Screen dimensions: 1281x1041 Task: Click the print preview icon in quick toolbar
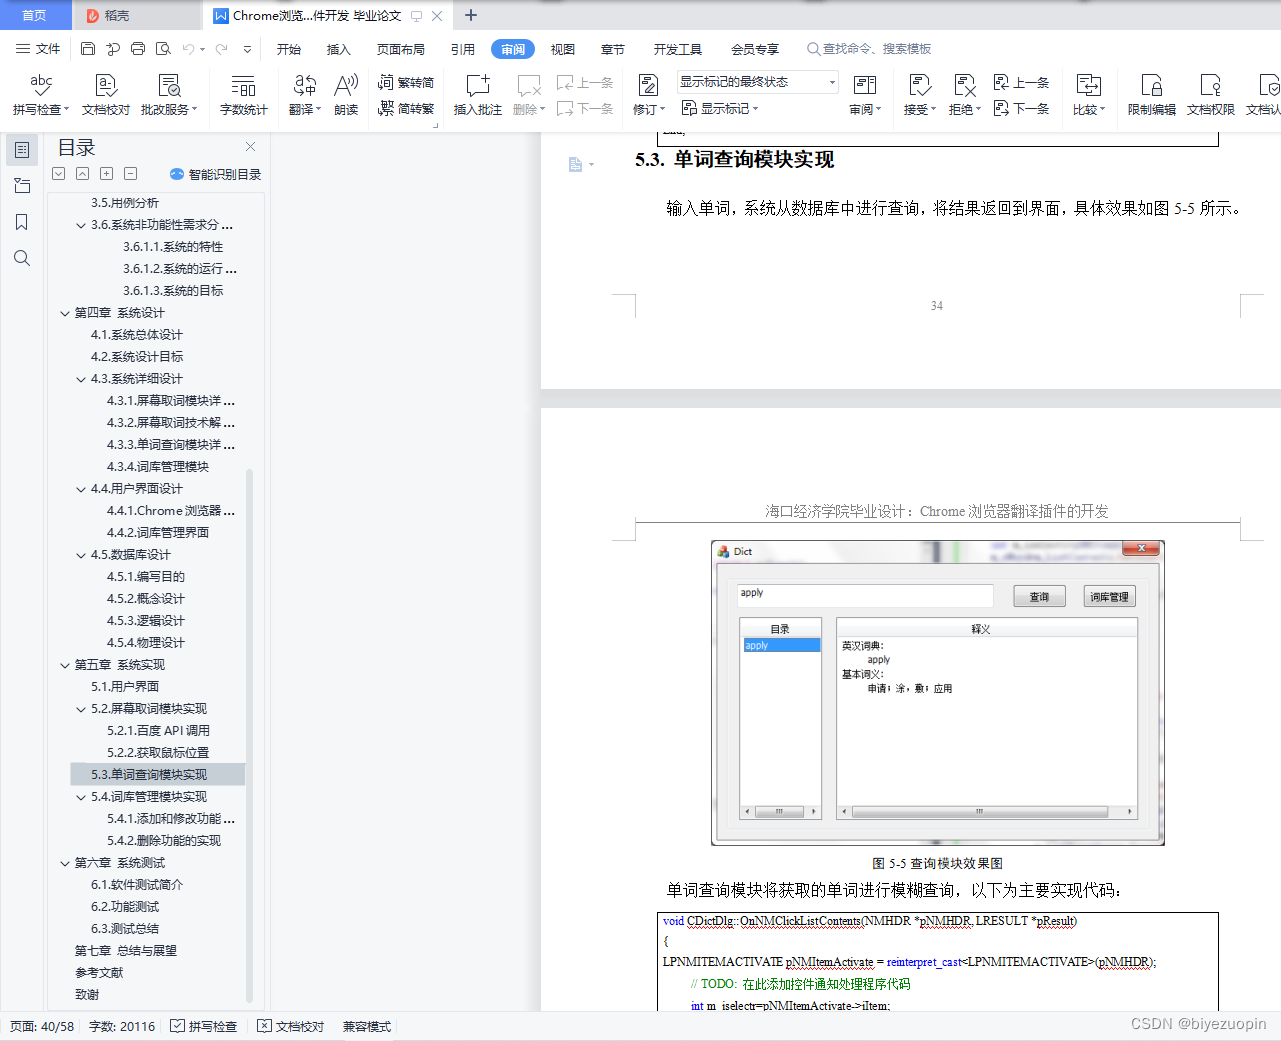click(x=163, y=48)
